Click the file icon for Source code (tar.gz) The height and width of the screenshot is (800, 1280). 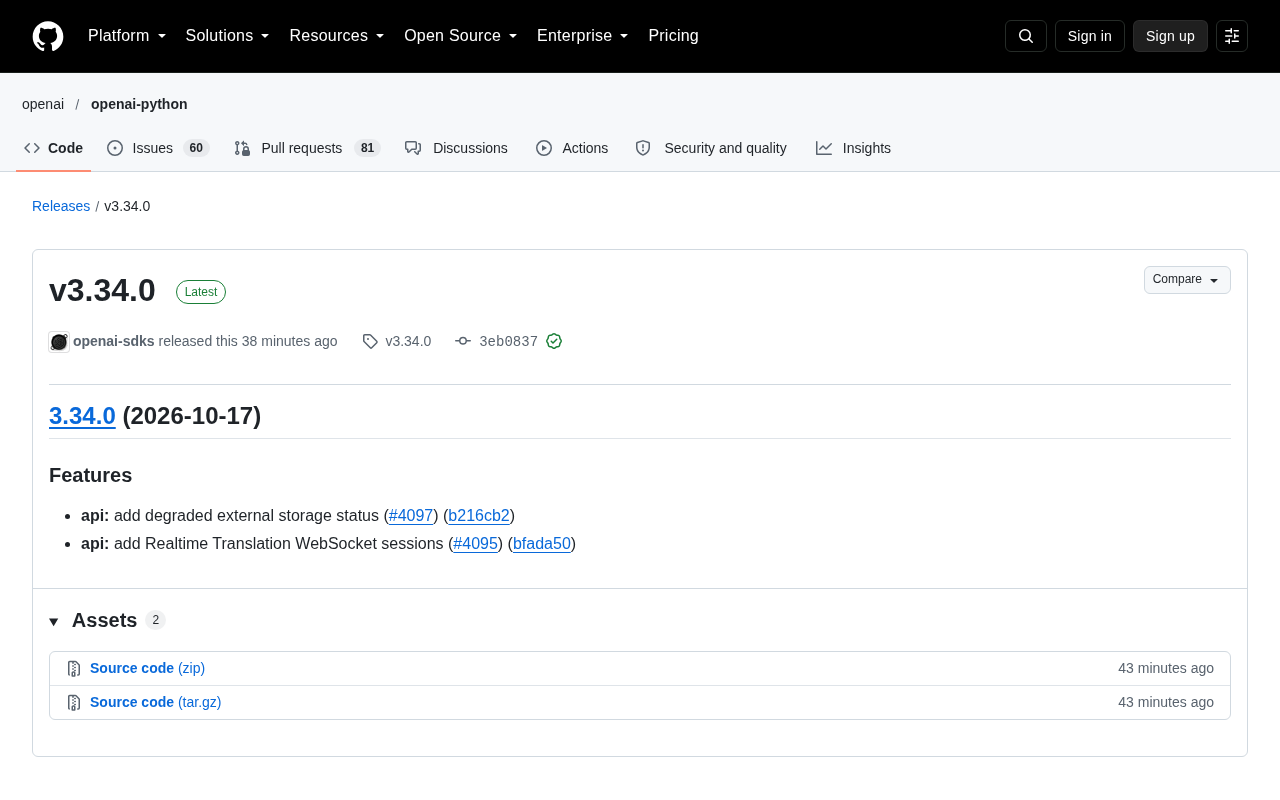[x=74, y=703]
